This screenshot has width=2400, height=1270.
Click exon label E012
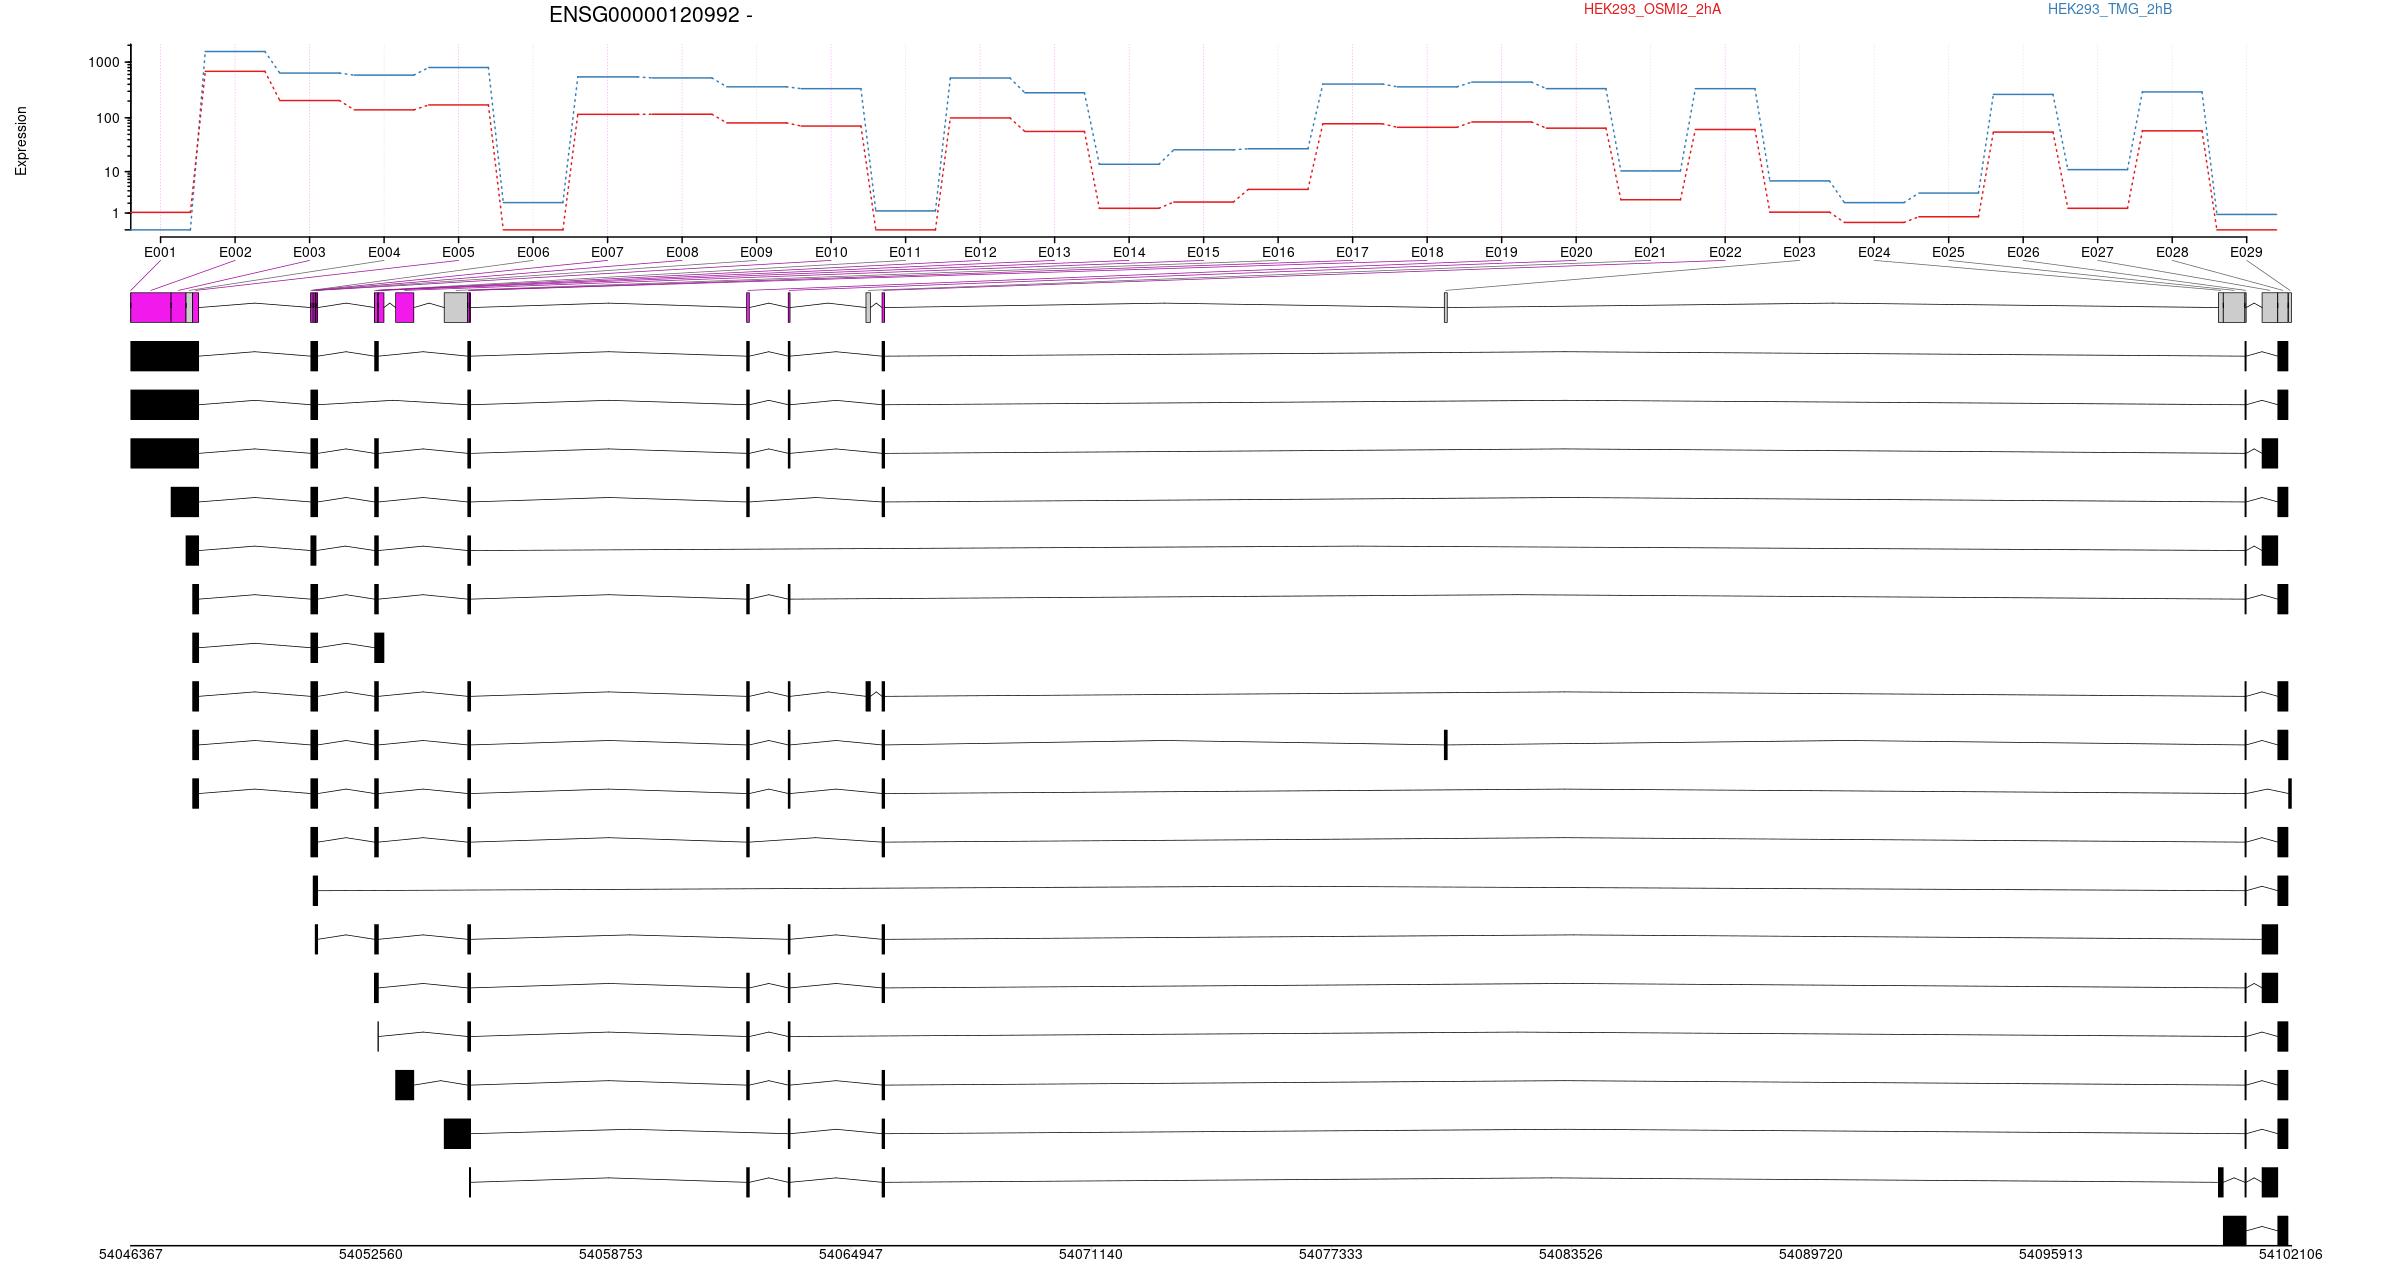pos(980,253)
